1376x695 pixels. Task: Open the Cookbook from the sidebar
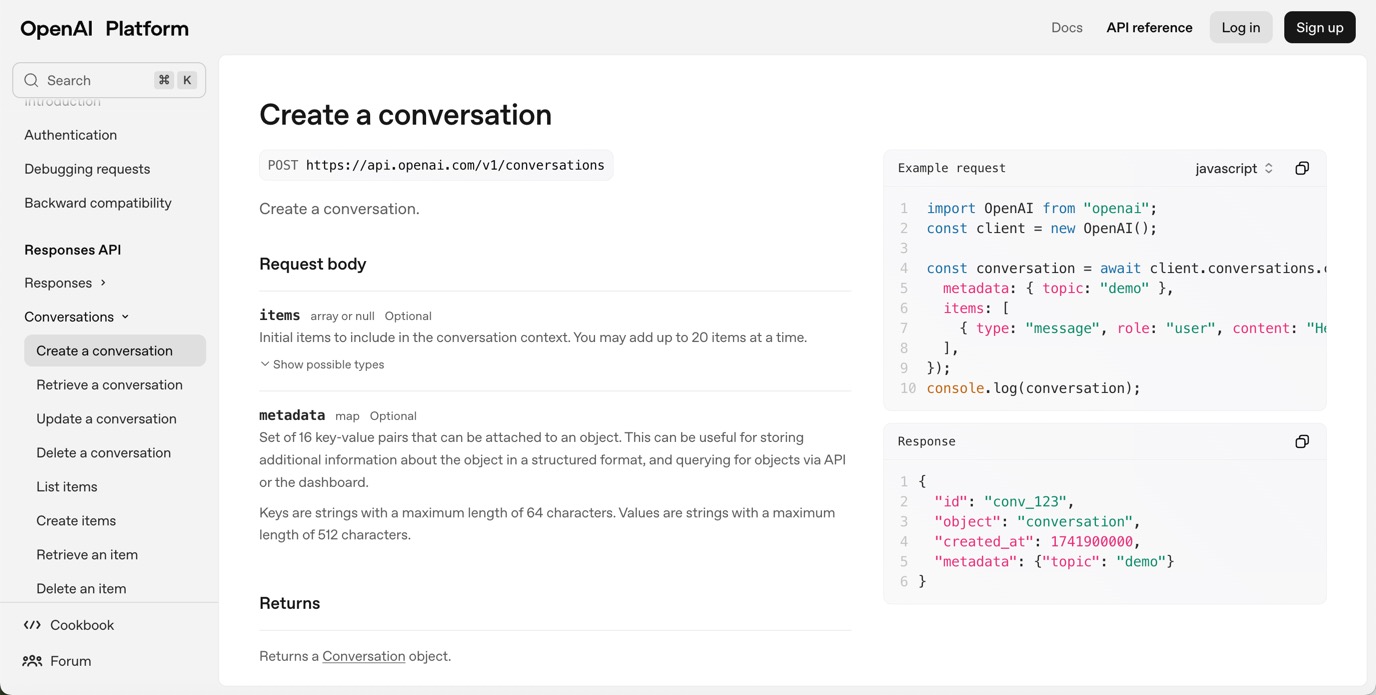(81, 624)
